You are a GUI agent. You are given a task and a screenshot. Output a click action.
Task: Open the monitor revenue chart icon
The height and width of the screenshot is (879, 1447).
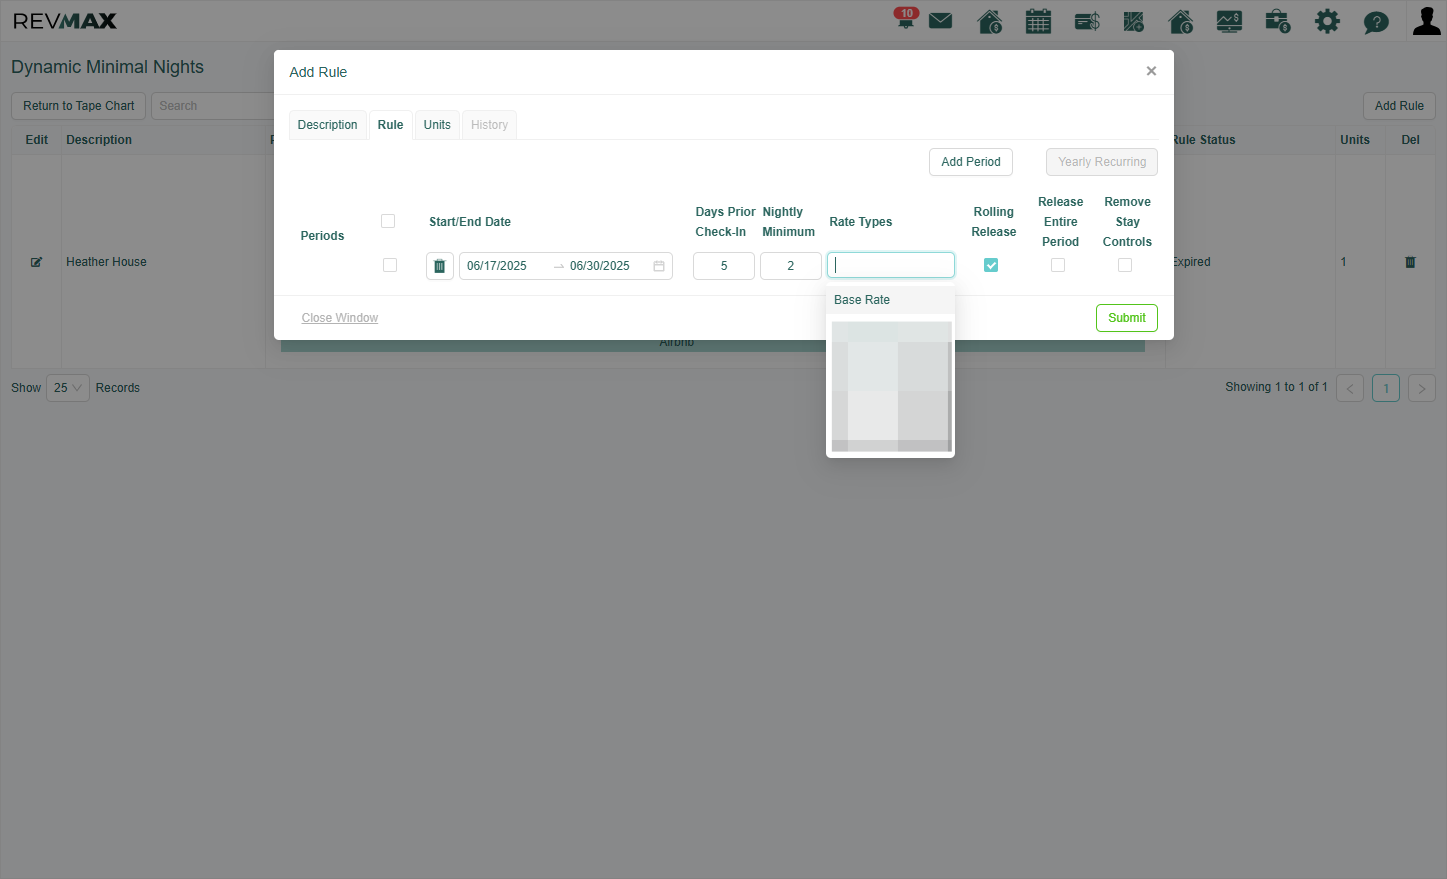[x=1229, y=21]
